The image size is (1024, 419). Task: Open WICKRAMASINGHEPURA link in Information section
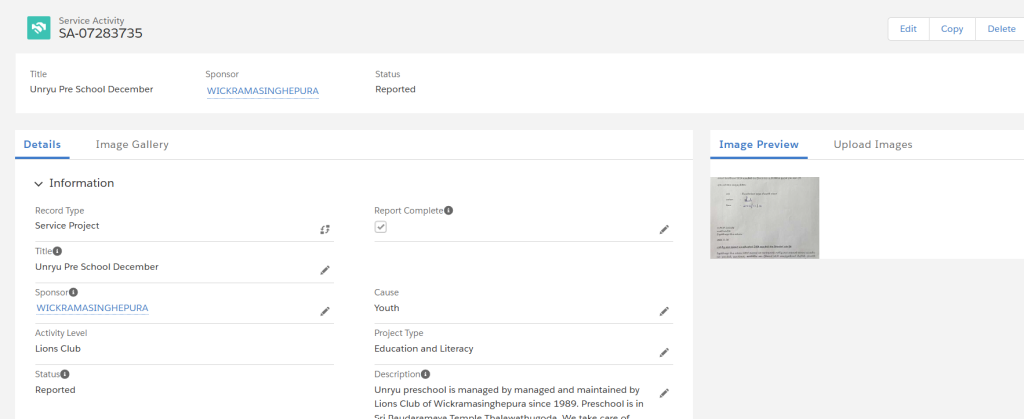click(x=92, y=308)
